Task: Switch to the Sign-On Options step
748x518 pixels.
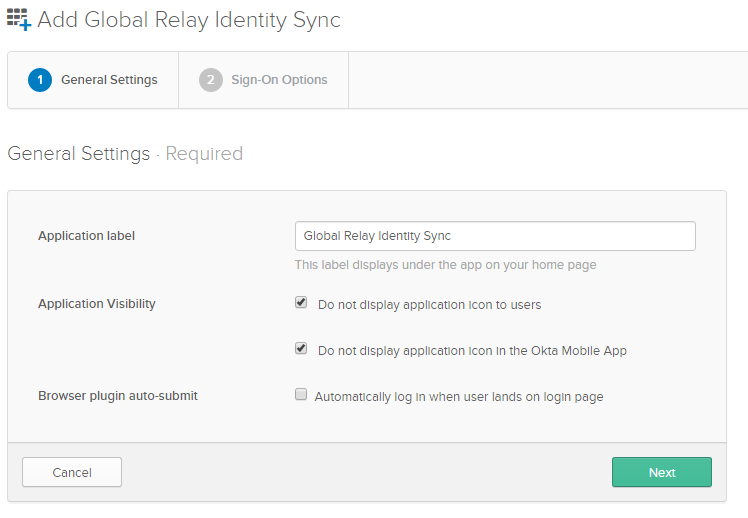Action: (263, 80)
